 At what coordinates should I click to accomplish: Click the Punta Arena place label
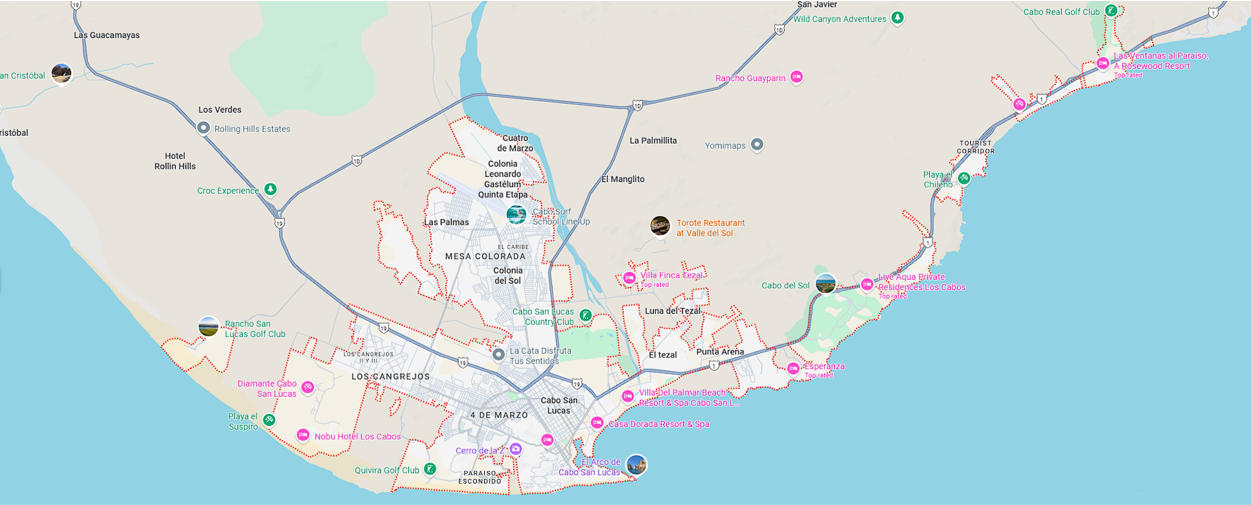720,352
